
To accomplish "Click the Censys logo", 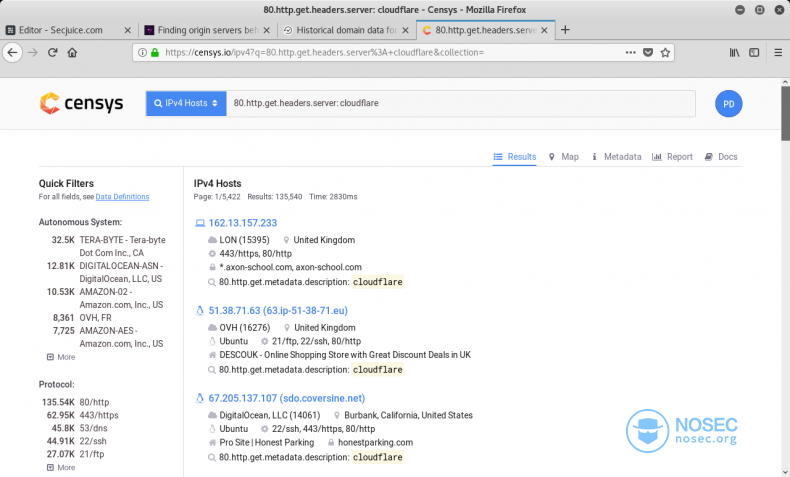I will [81, 103].
